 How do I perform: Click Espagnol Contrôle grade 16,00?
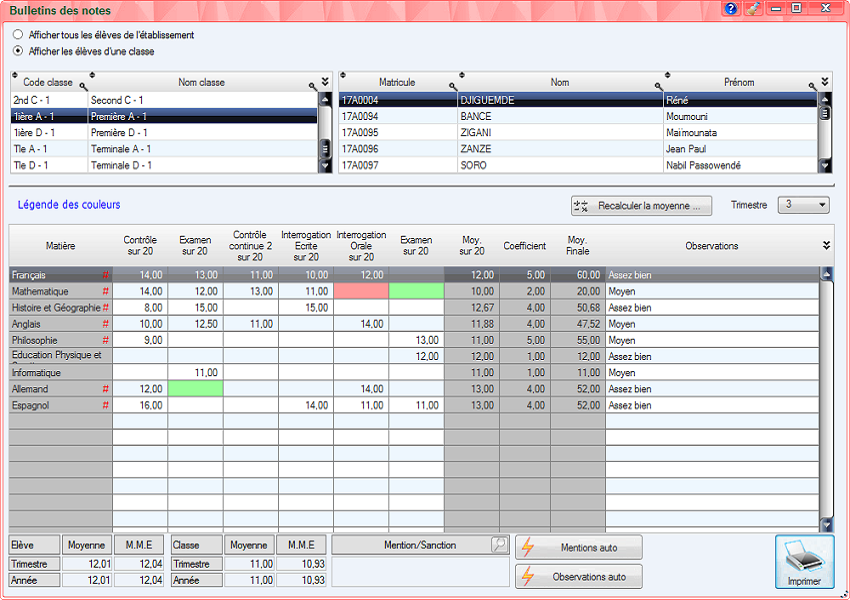(x=140, y=405)
